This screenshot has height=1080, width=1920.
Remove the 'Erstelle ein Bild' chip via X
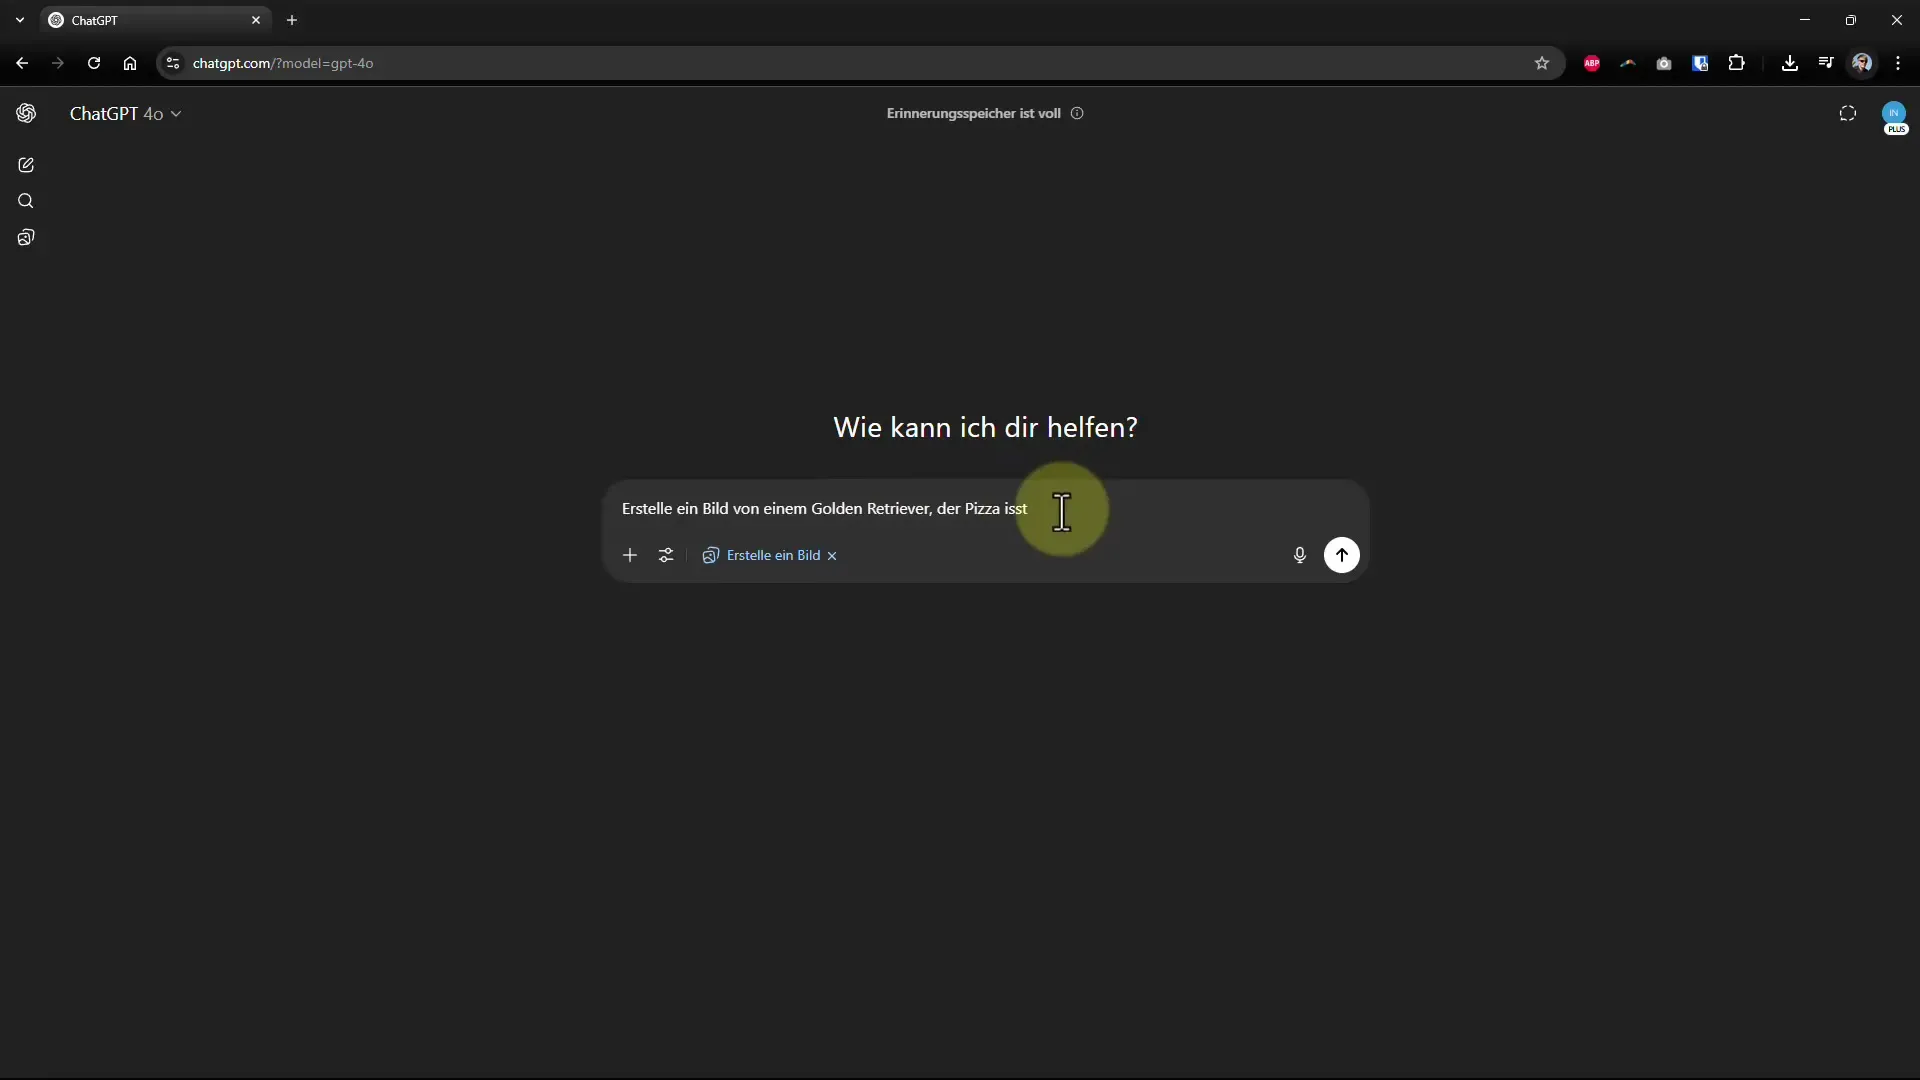pyautogui.click(x=832, y=556)
